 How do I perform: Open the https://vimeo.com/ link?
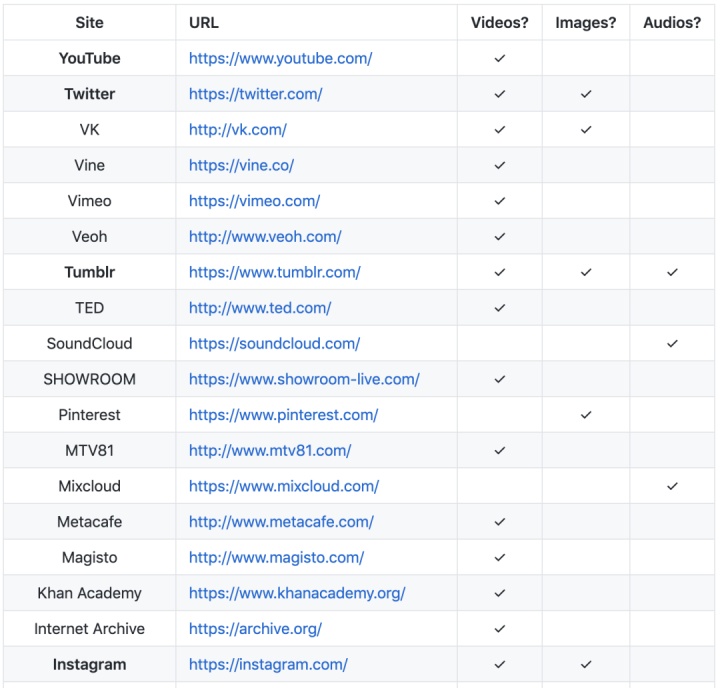(x=254, y=201)
